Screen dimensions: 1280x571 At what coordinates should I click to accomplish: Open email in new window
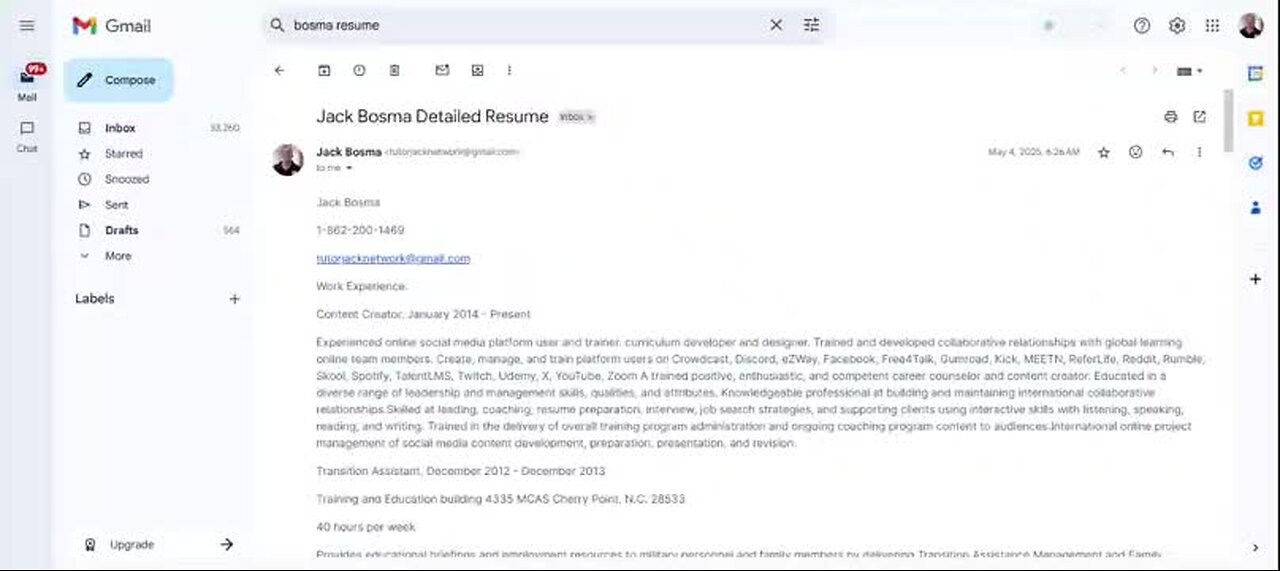click(1200, 117)
